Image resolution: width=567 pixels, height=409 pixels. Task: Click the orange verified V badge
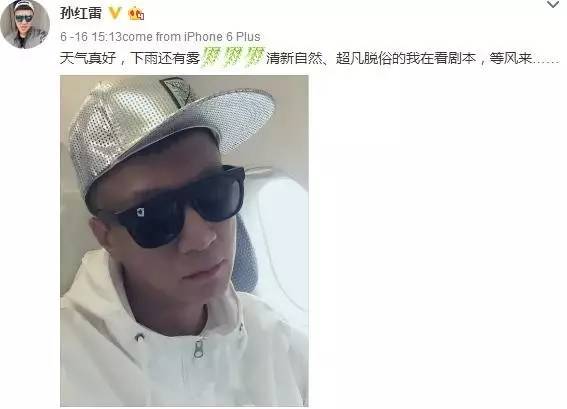[x=115, y=14]
